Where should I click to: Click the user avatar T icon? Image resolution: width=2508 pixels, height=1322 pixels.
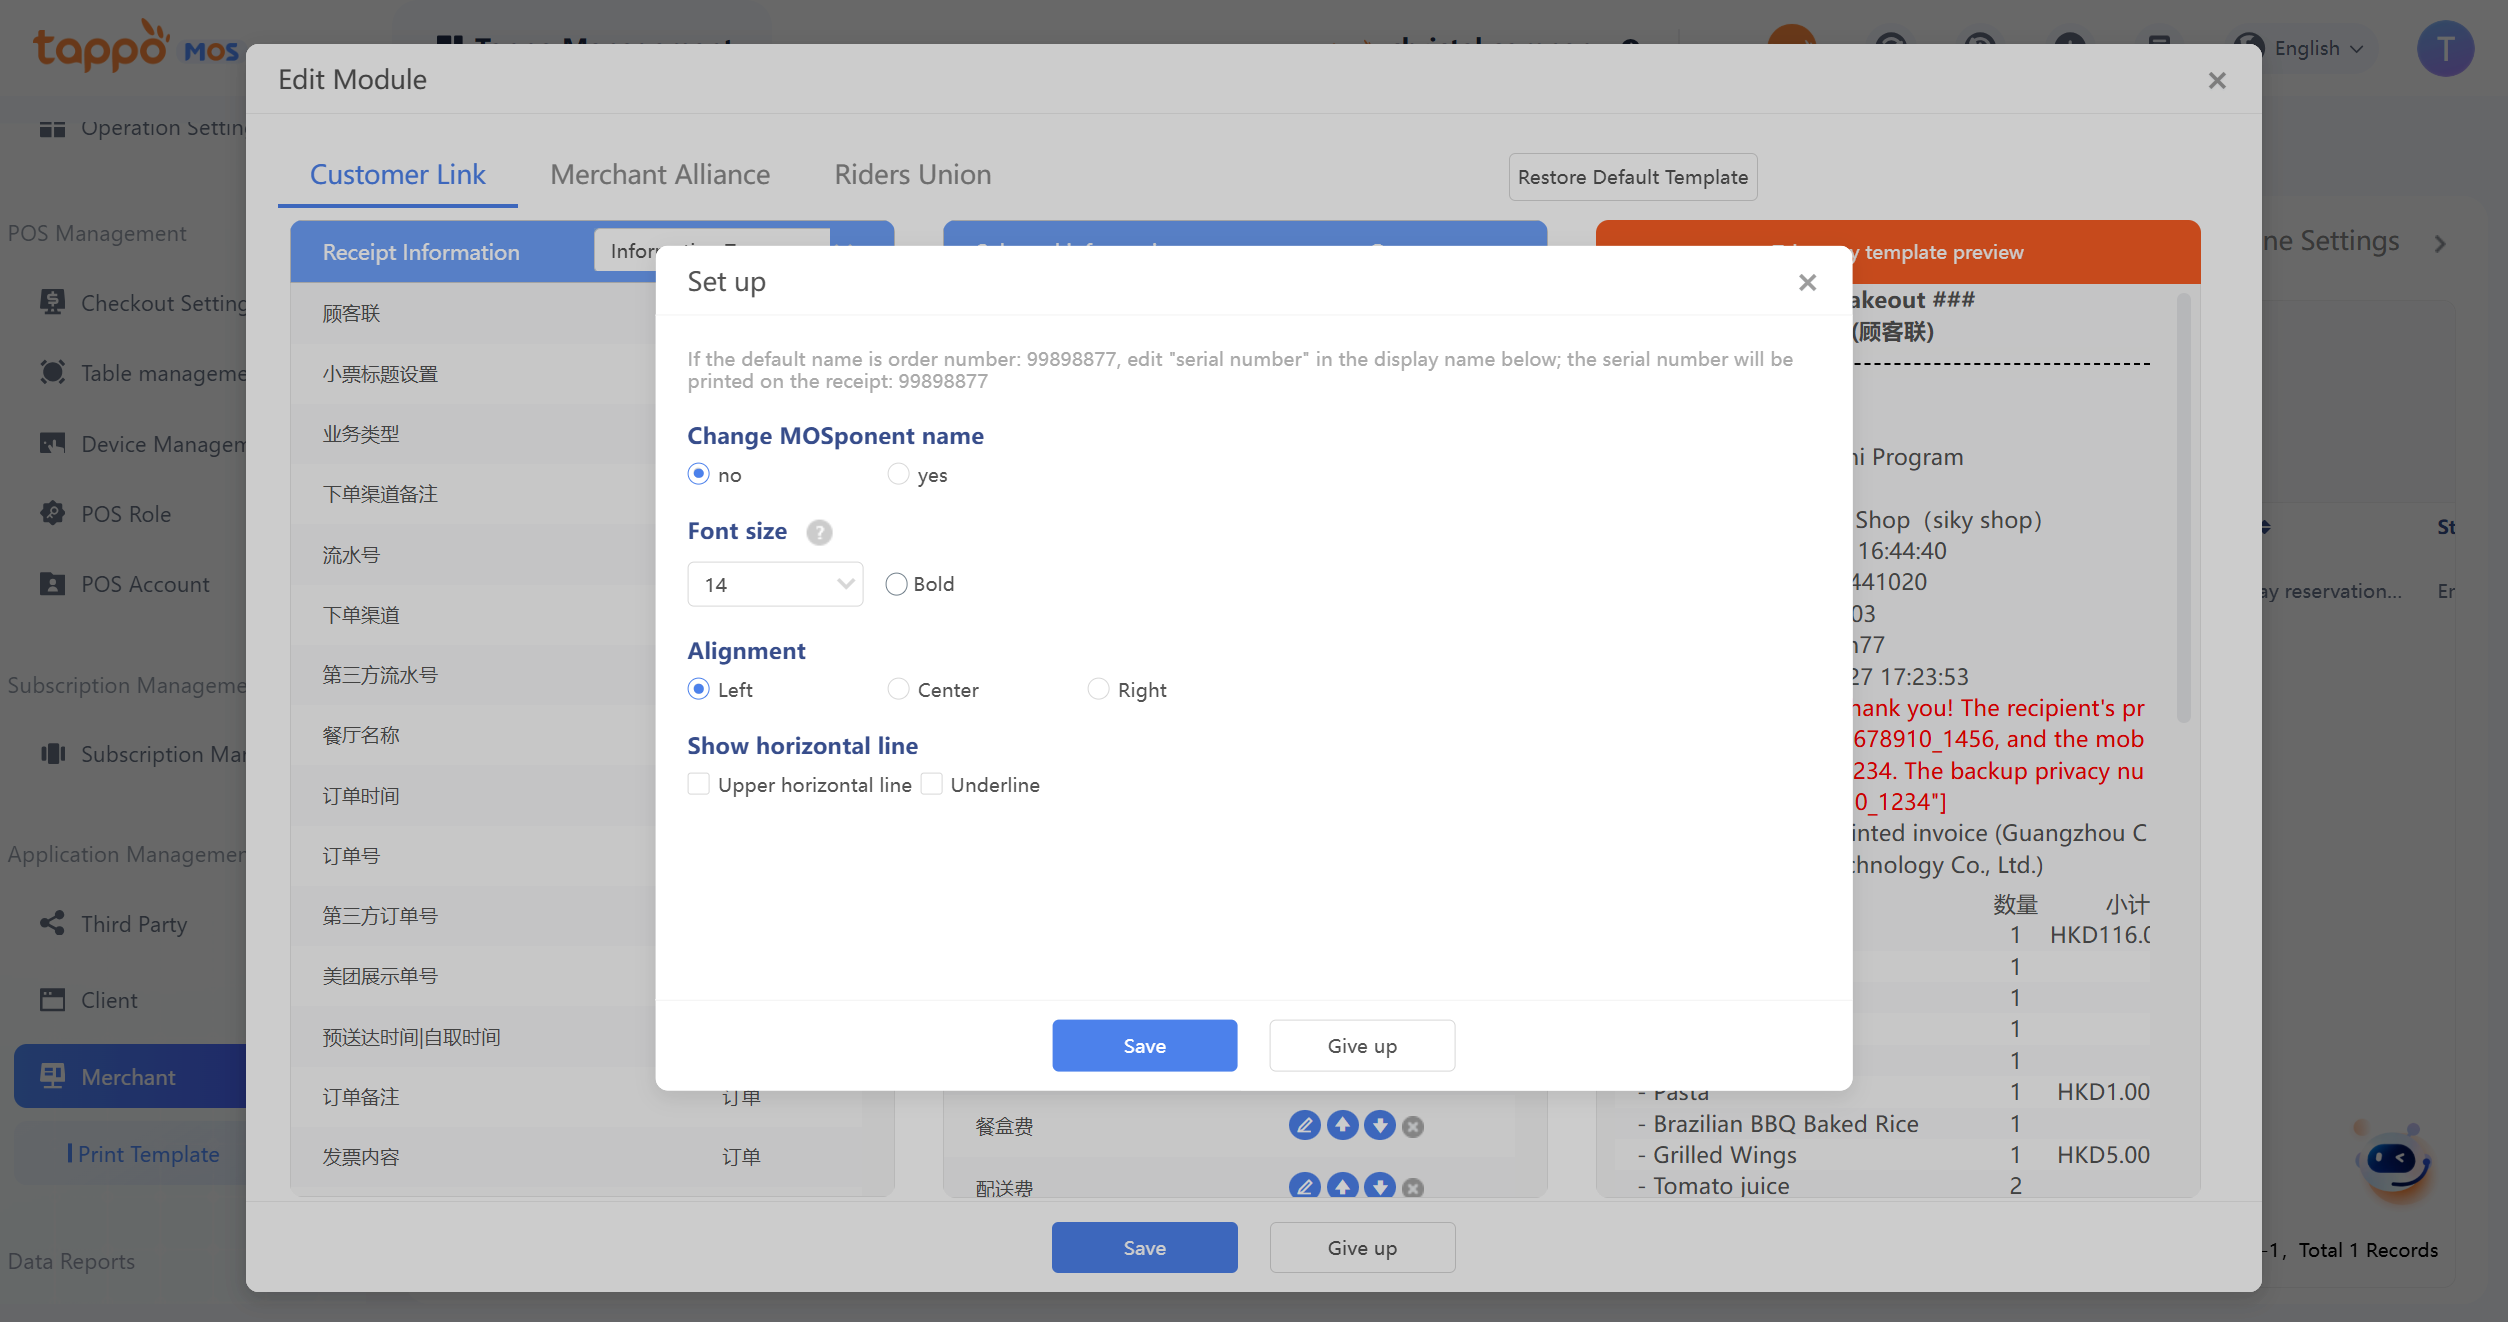coord(2445,49)
